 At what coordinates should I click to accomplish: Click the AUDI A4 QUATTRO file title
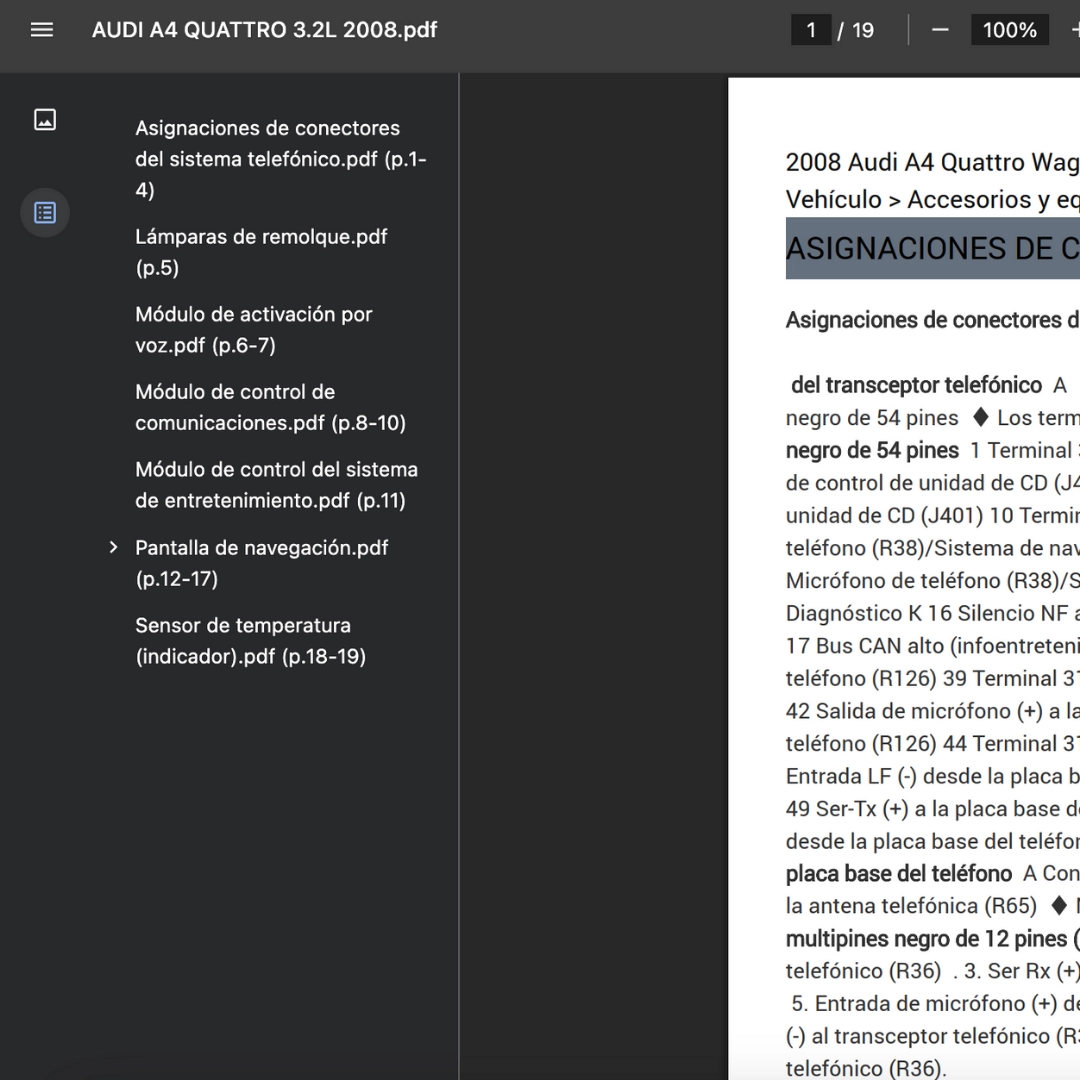(264, 30)
